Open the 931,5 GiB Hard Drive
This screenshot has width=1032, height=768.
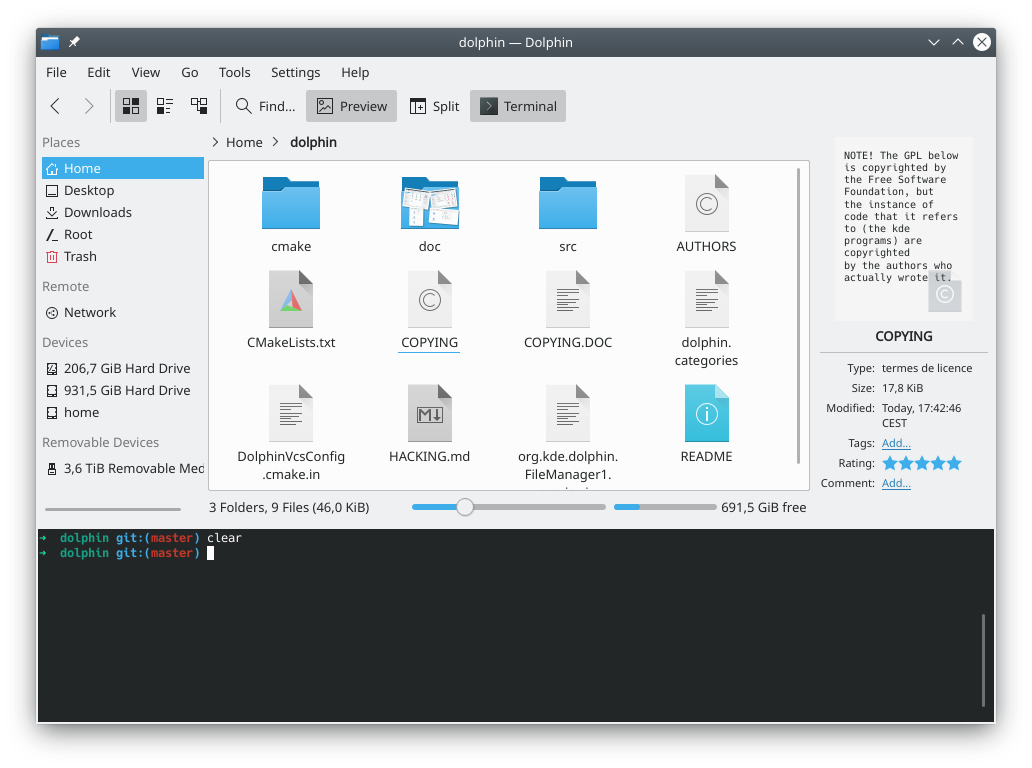(123, 390)
